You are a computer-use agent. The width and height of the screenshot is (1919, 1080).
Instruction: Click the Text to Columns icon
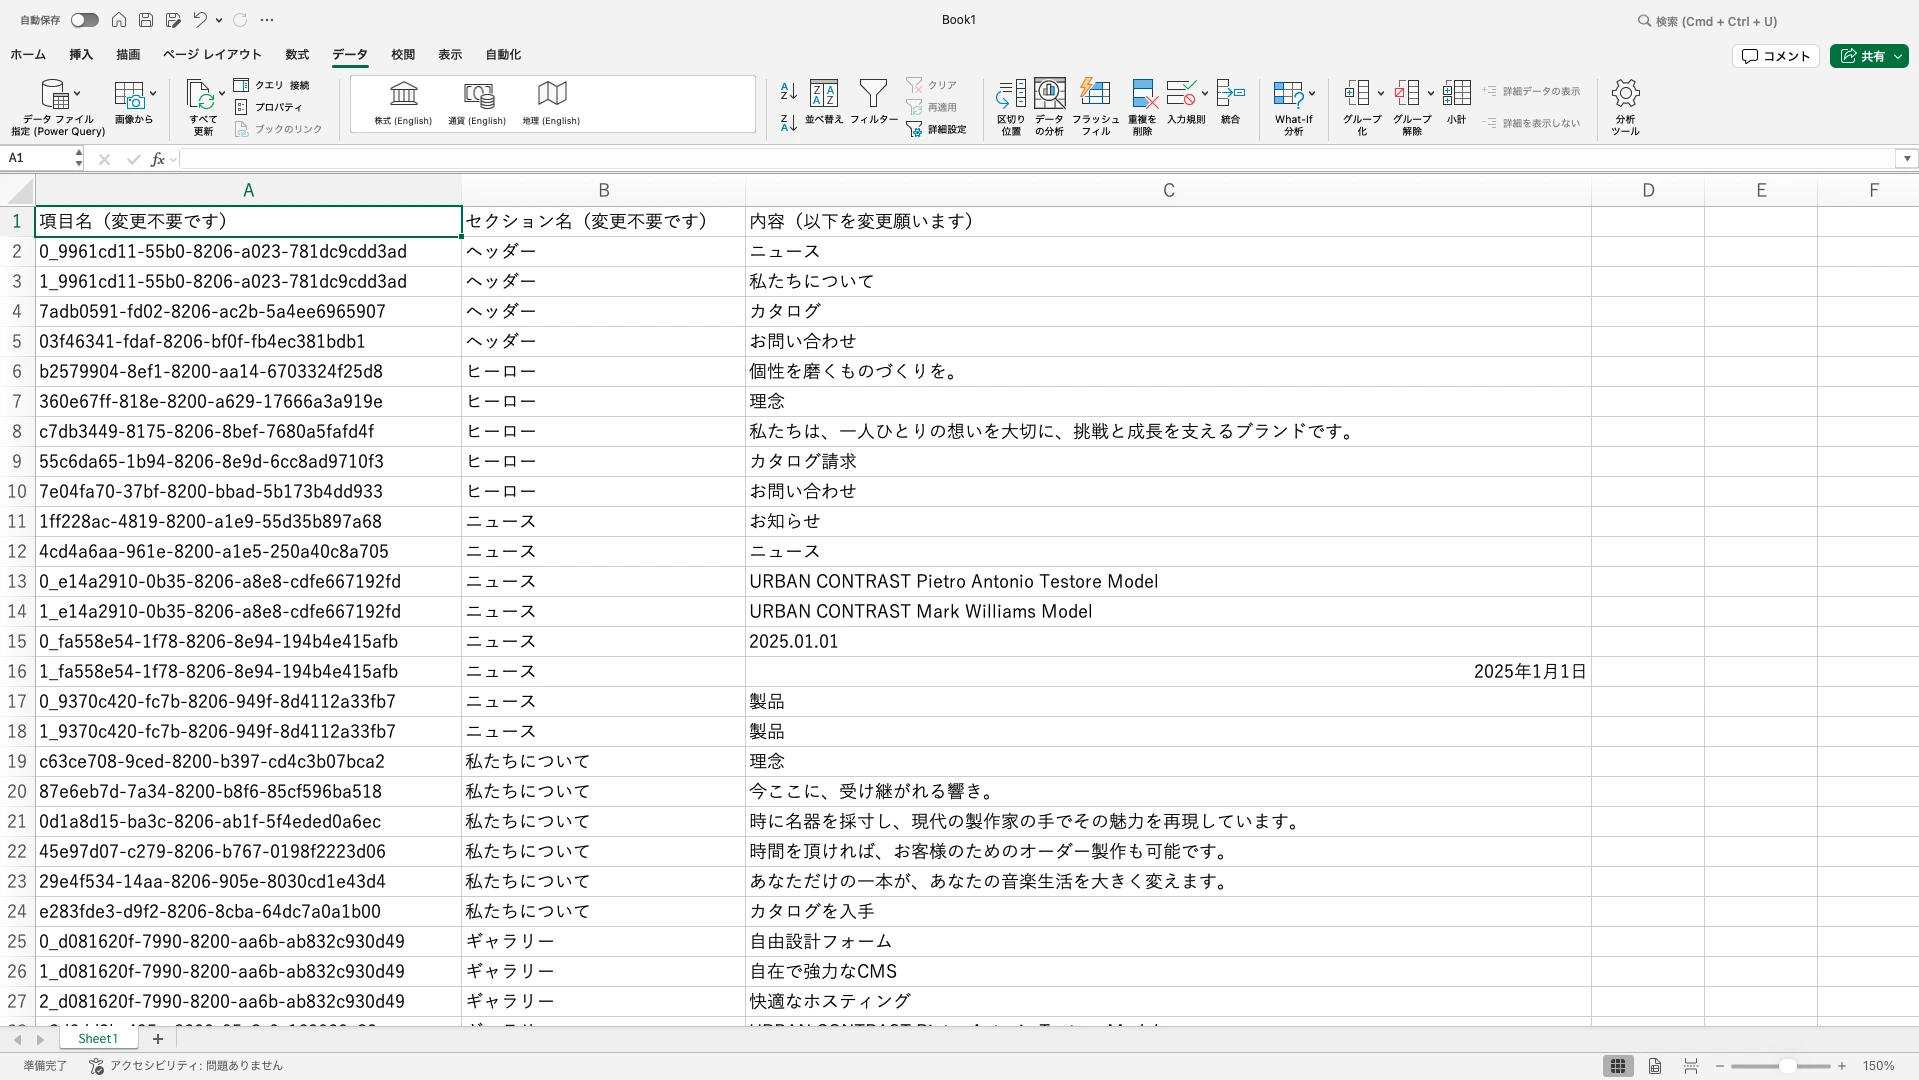1010,95
